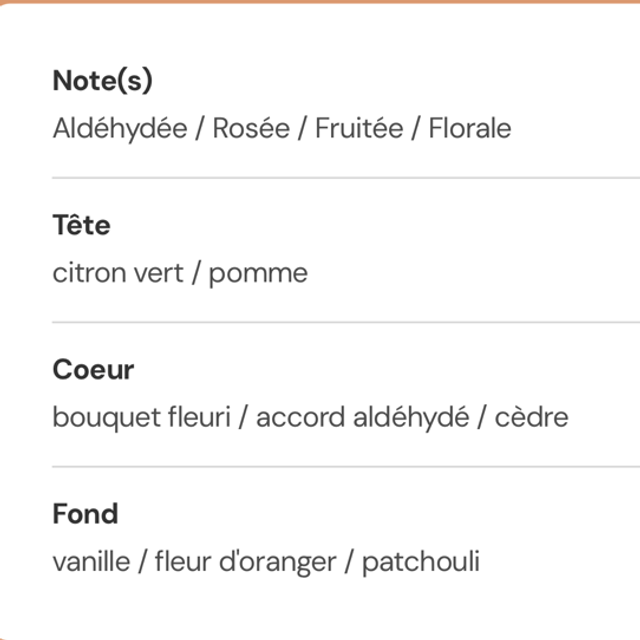Click the "citron vert" ingredient
The image size is (640, 640).
[118, 273]
